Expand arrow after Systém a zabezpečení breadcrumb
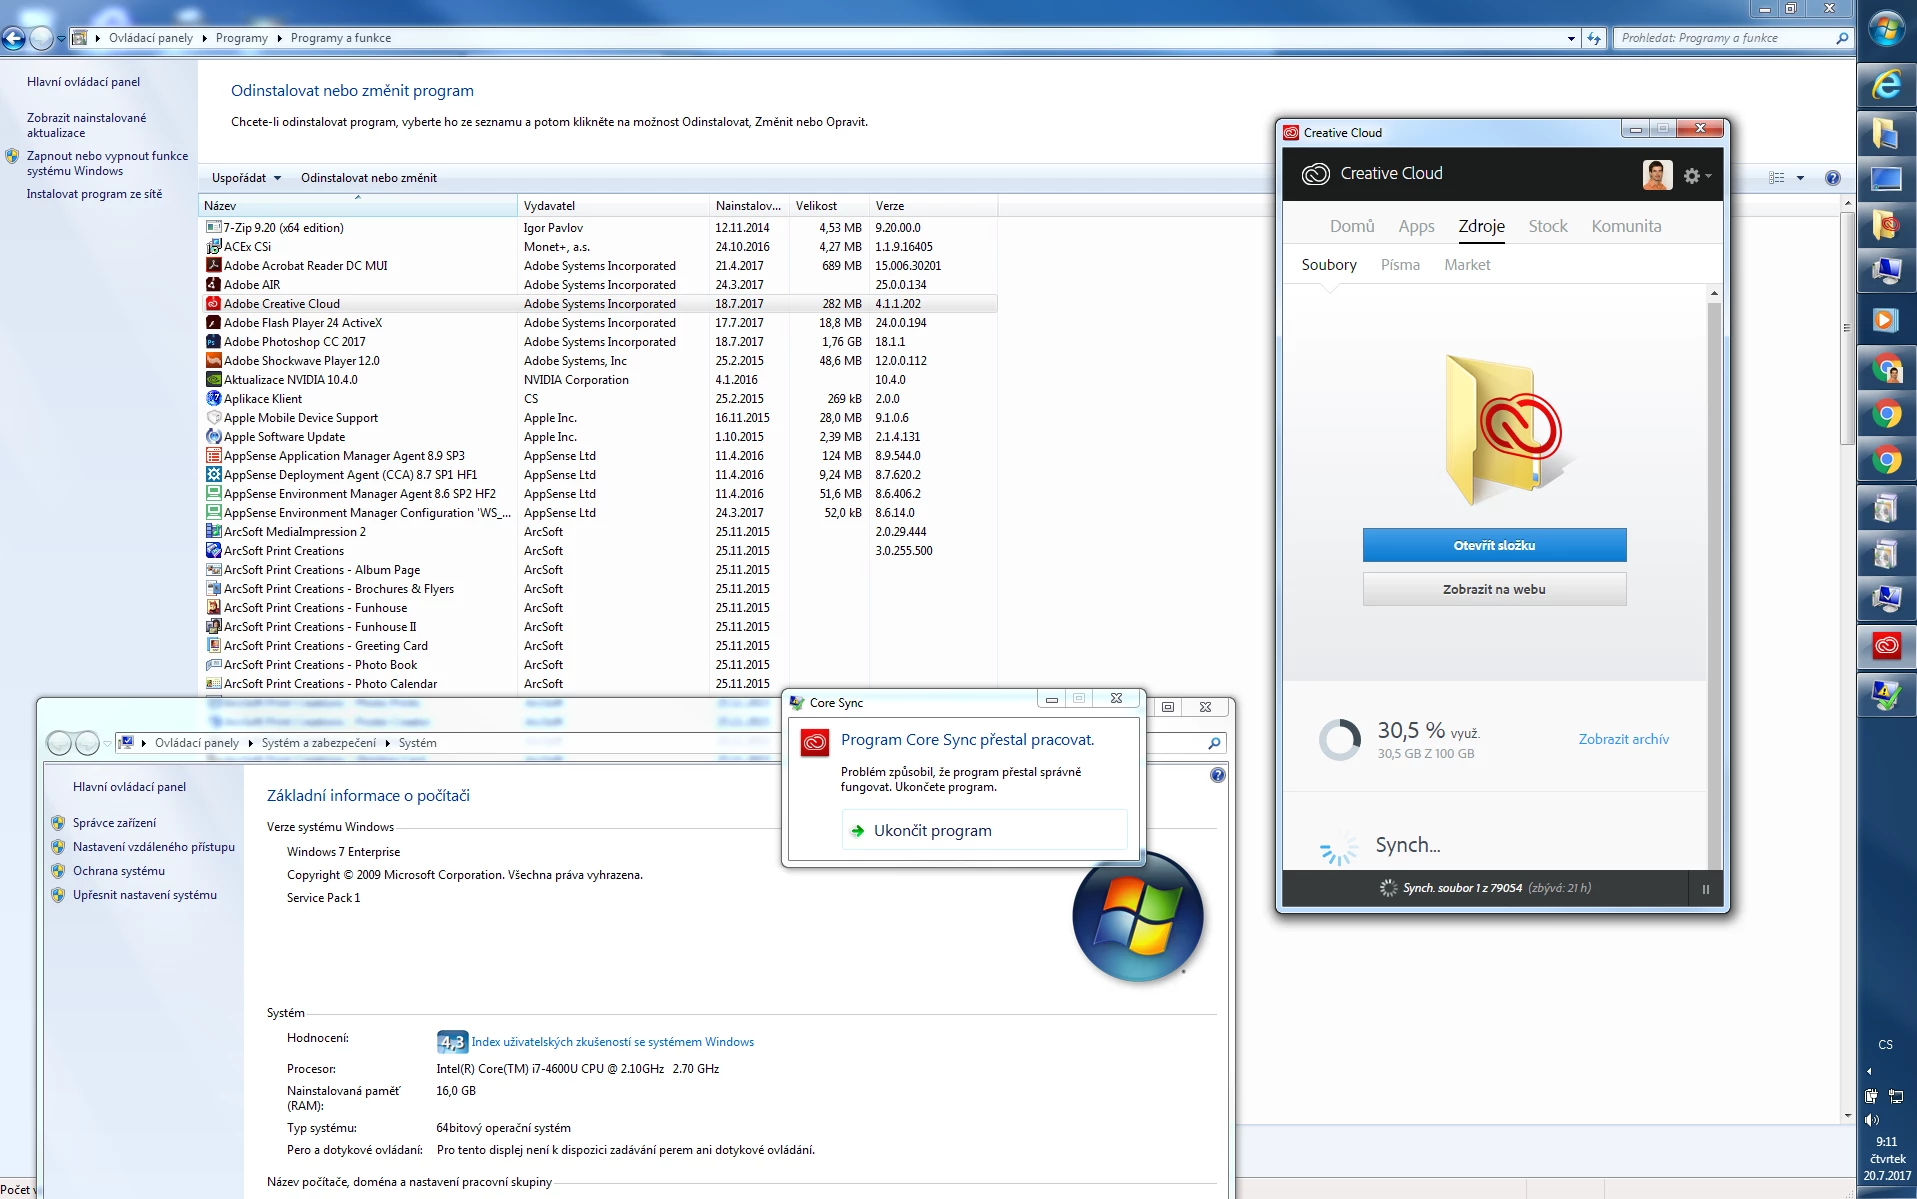Screen dimensions: 1917x1199 [388, 743]
